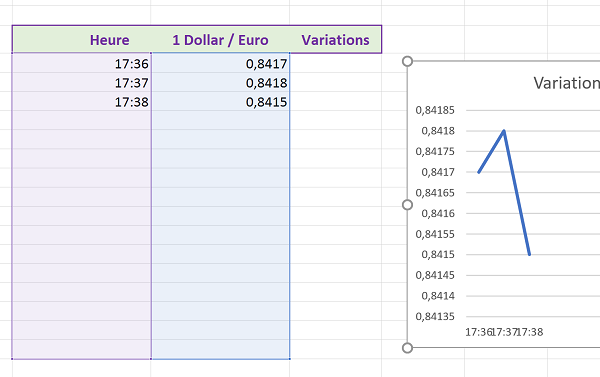Click the chart's top-left resize handle
600x377 pixels.
(408, 61)
